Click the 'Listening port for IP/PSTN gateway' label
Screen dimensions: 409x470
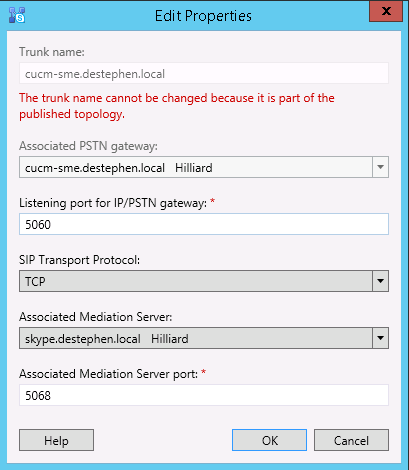[113, 203]
